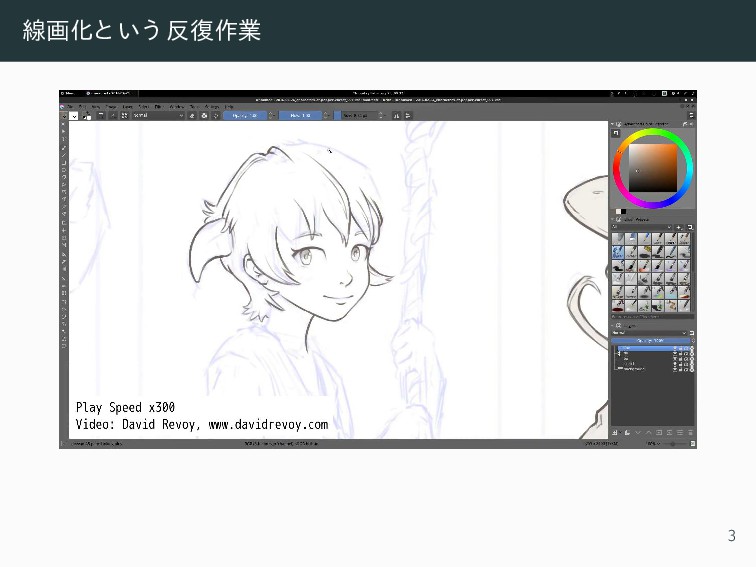Screen dimensions: 756x567
Task: Click the Flow slider in top toolbar
Action: (300, 116)
